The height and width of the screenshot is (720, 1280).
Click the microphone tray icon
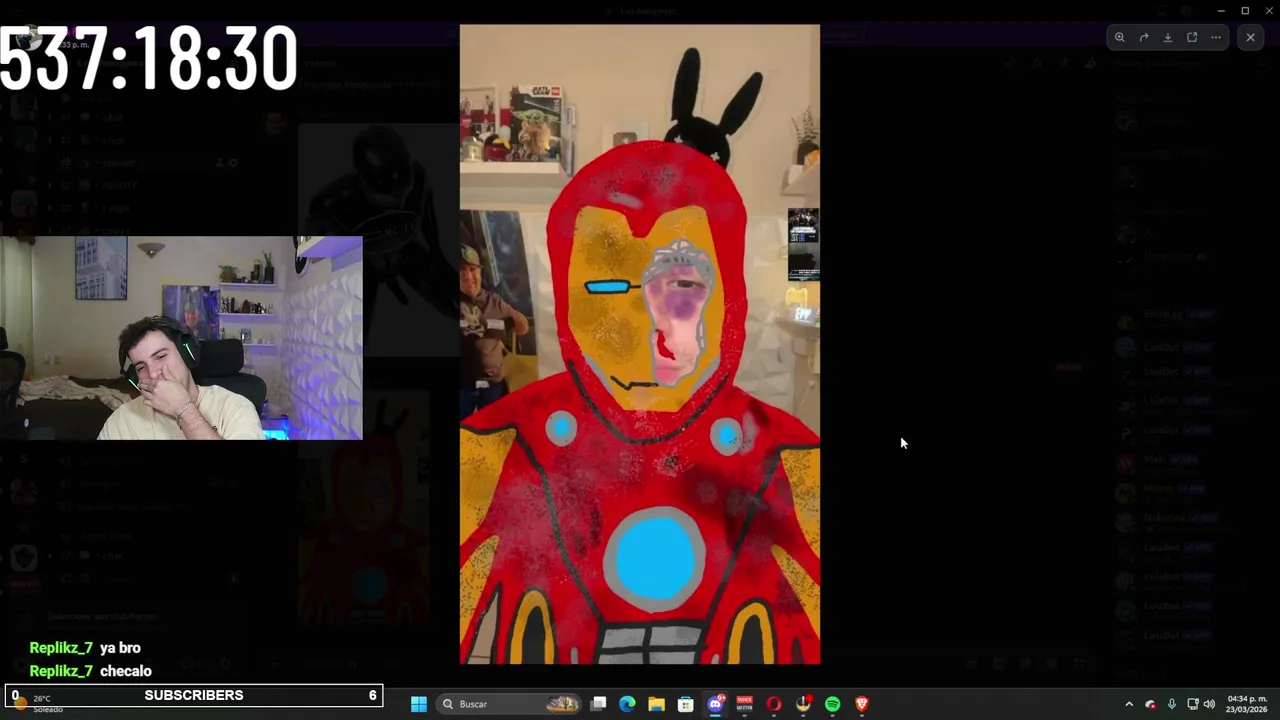click(x=1171, y=704)
